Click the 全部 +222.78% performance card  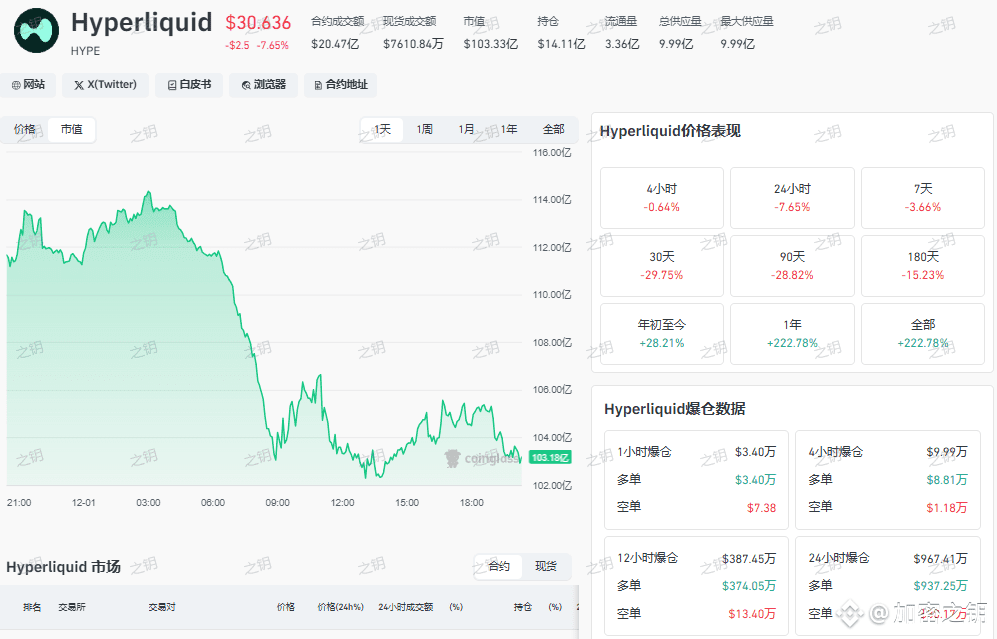[x=923, y=334]
